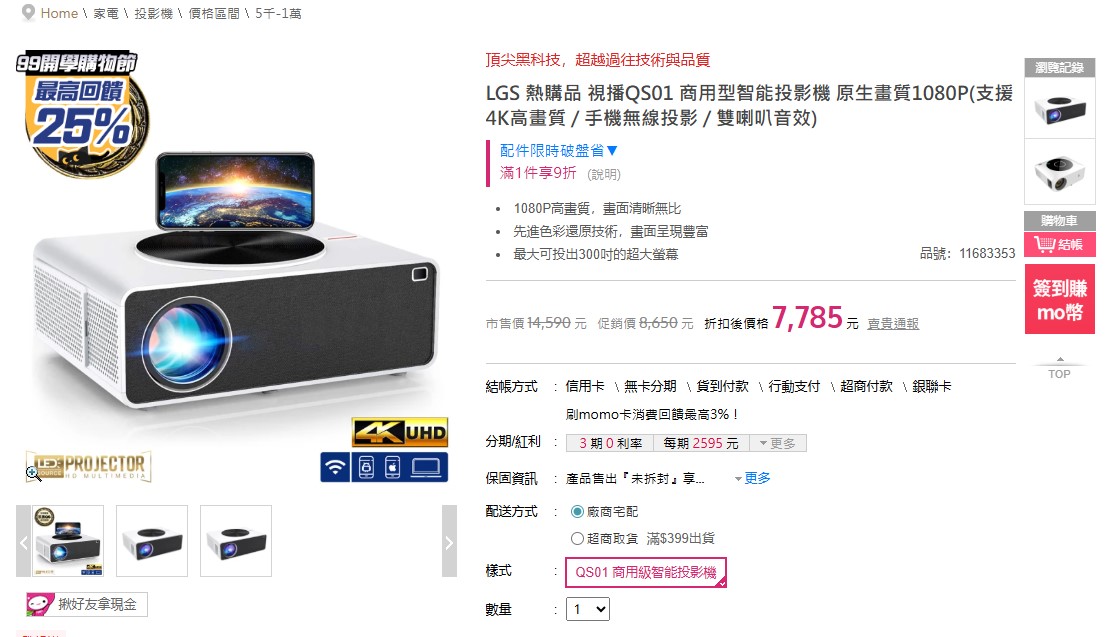Click the 99開學購物節 25% promo badge
The height and width of the screenshot is (637, 1119).
(x=81, y=111)
